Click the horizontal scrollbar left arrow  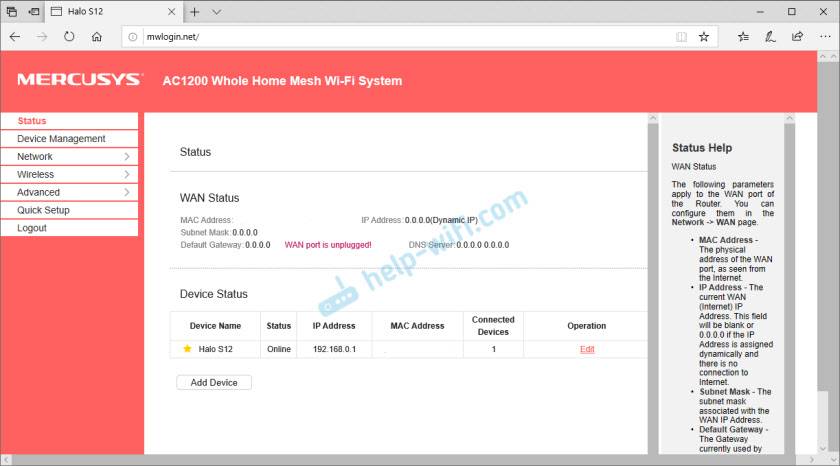(x=6, y=460)
